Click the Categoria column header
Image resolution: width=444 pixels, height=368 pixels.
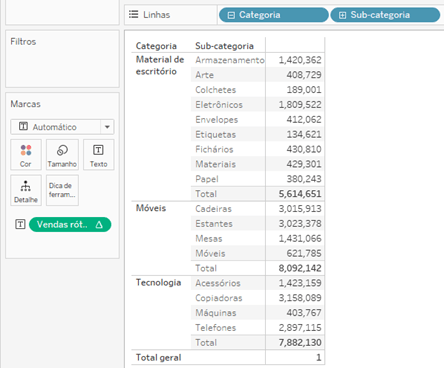pos(156,46)
